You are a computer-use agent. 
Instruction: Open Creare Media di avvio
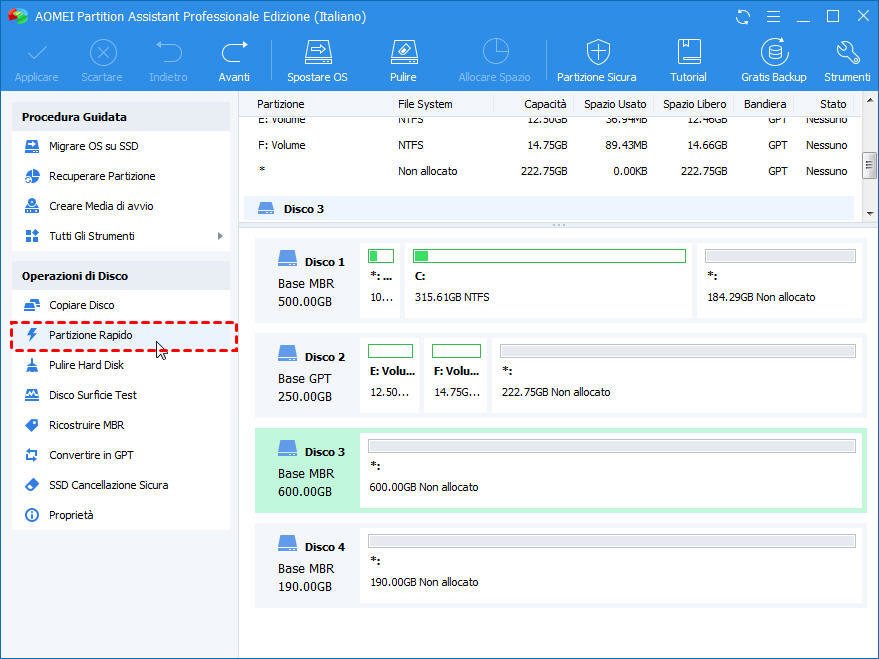pos(121,206)
